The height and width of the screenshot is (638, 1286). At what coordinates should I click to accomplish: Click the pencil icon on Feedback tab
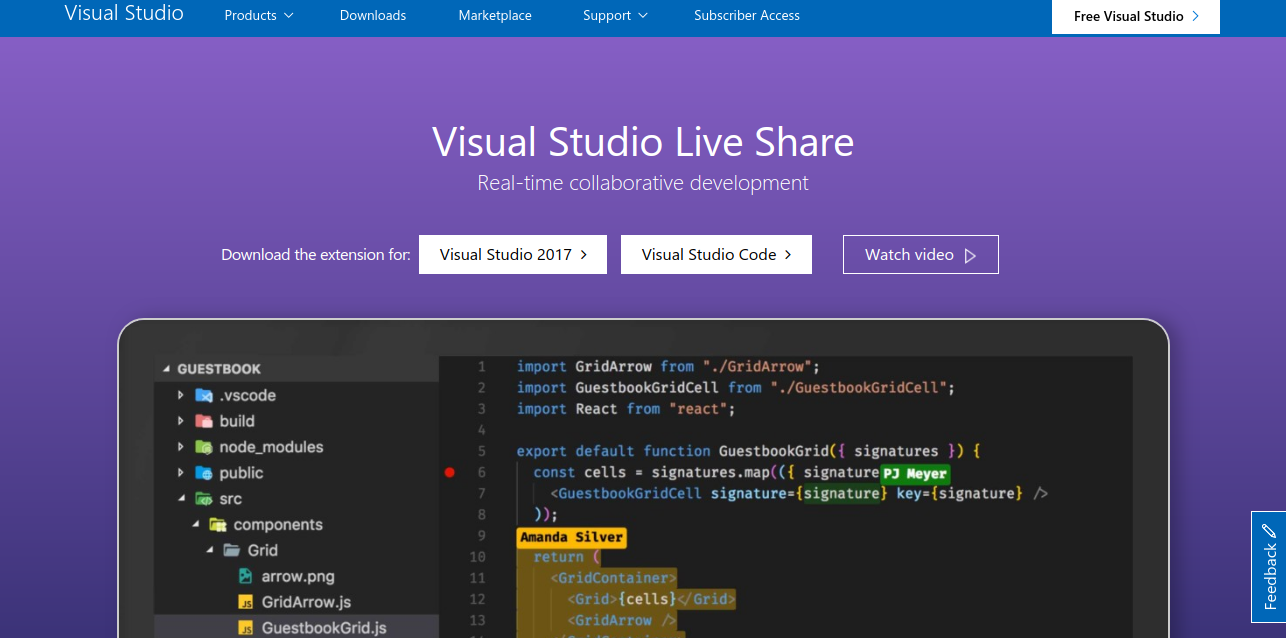point(1269,530)
